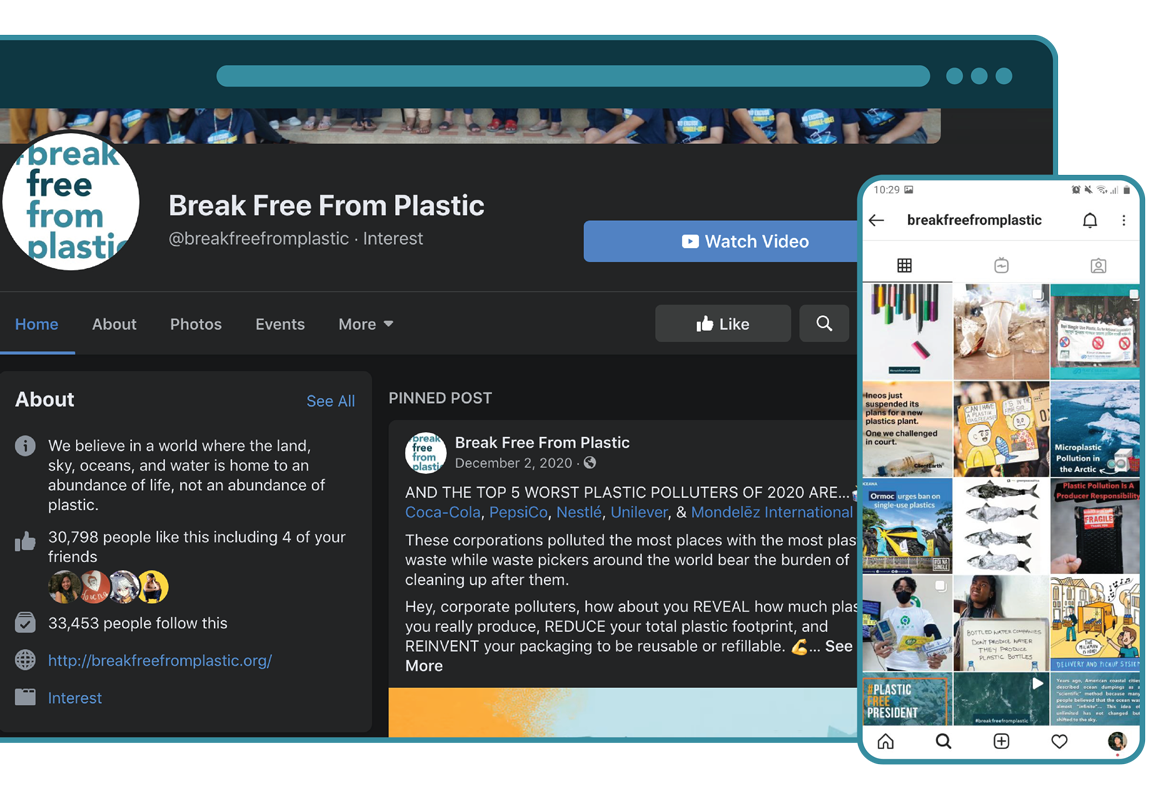Image resolution: width=1174 pixels, height=787 pixels.
Task: Click See All in About section
Action: click(330, 401)
